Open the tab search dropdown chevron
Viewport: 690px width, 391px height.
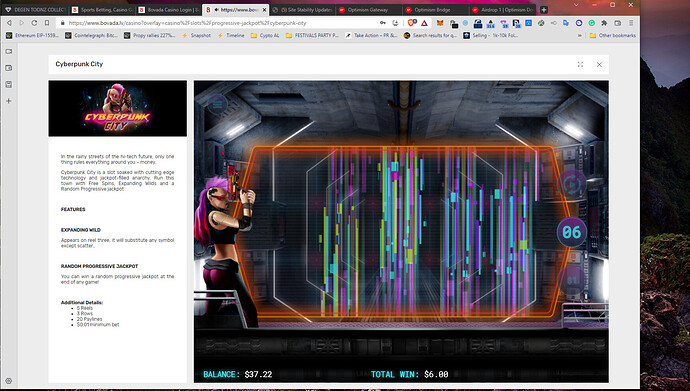click(576, 5)
